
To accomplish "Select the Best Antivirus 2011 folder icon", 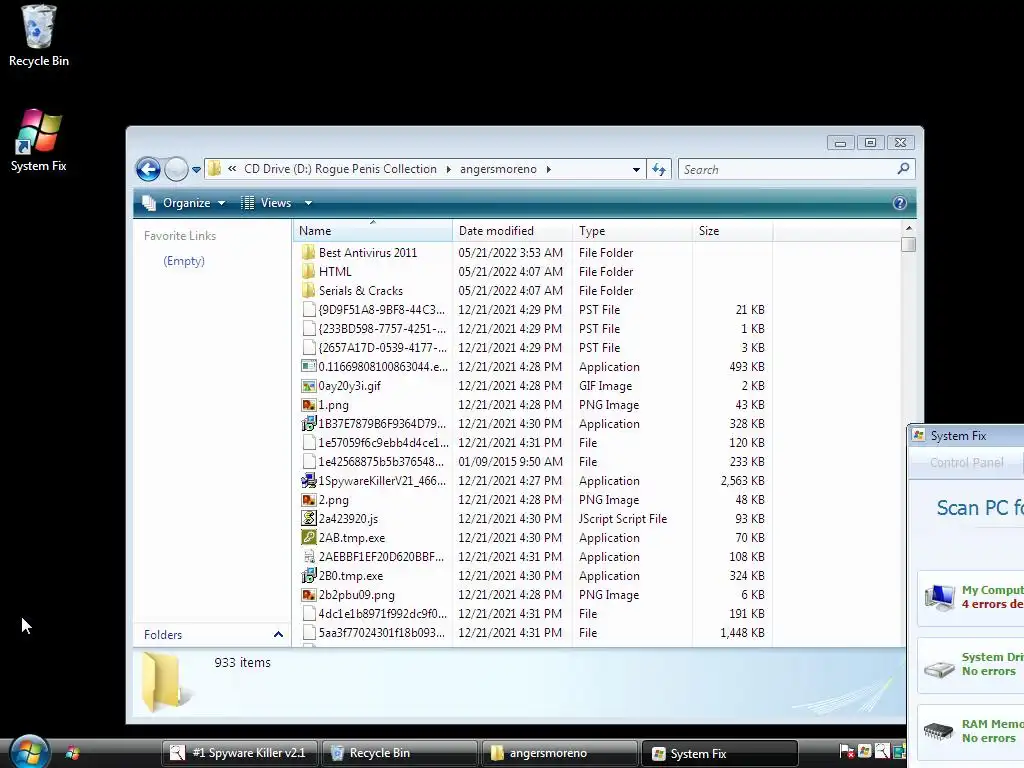I will point(308,253).
